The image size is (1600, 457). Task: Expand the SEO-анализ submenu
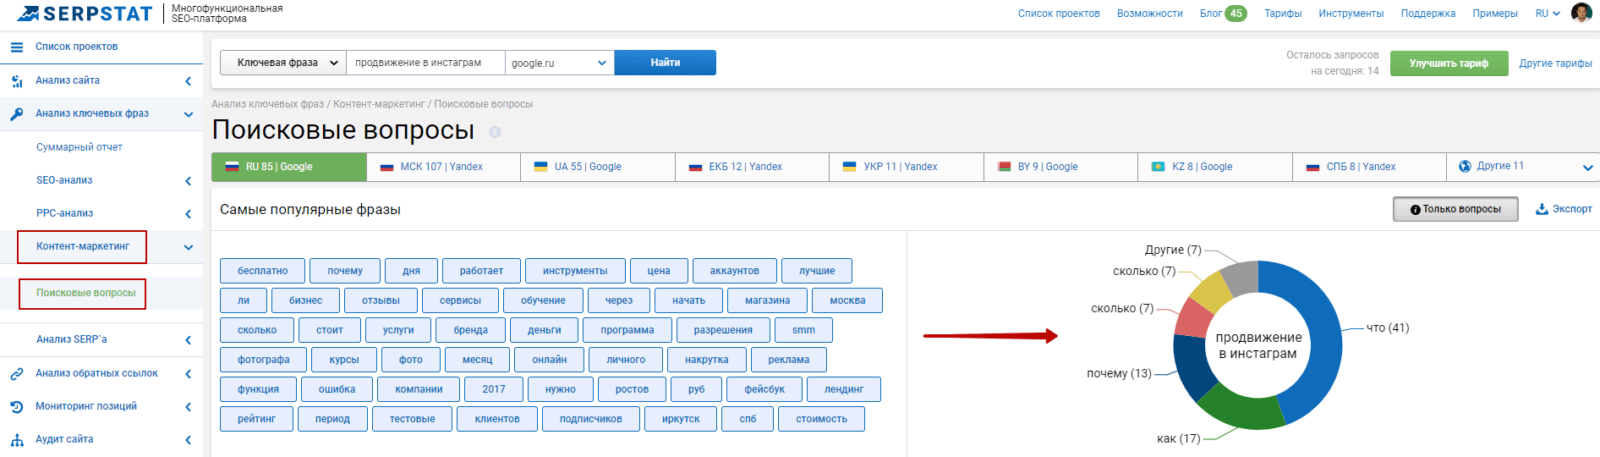click(188, 181)
